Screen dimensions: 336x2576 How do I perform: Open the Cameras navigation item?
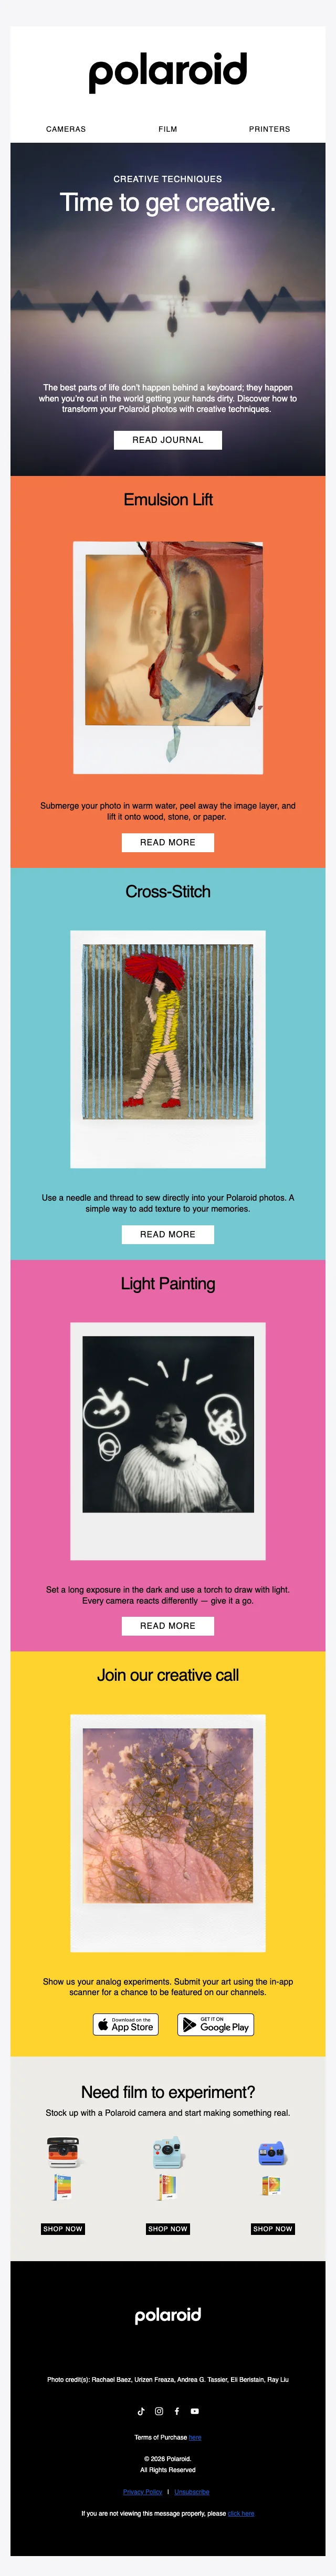point(66,129)
